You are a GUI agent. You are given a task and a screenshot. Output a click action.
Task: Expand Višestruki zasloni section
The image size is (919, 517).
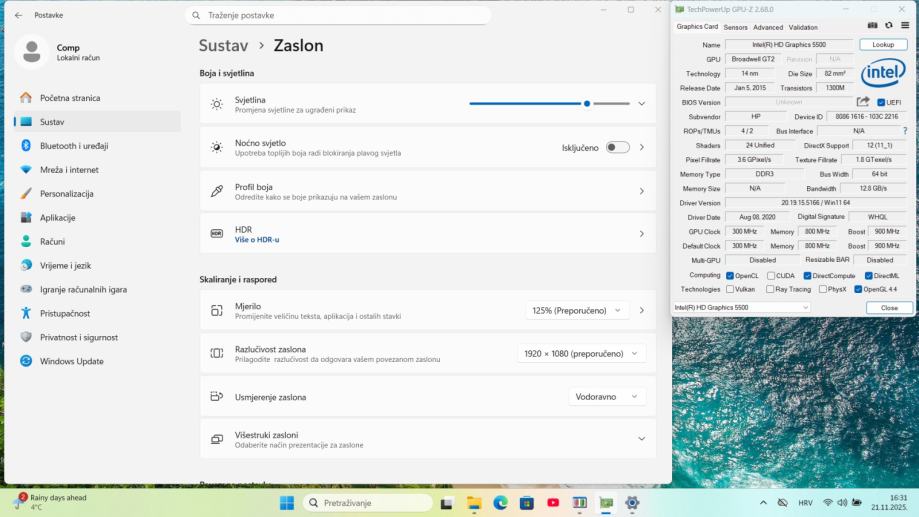pyautogui.click(x=642, y=439)
